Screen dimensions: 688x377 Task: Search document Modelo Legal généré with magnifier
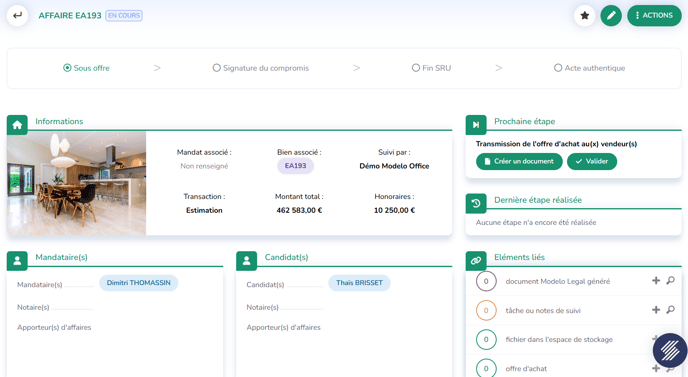pyautogui.click(x=670, y=280)
